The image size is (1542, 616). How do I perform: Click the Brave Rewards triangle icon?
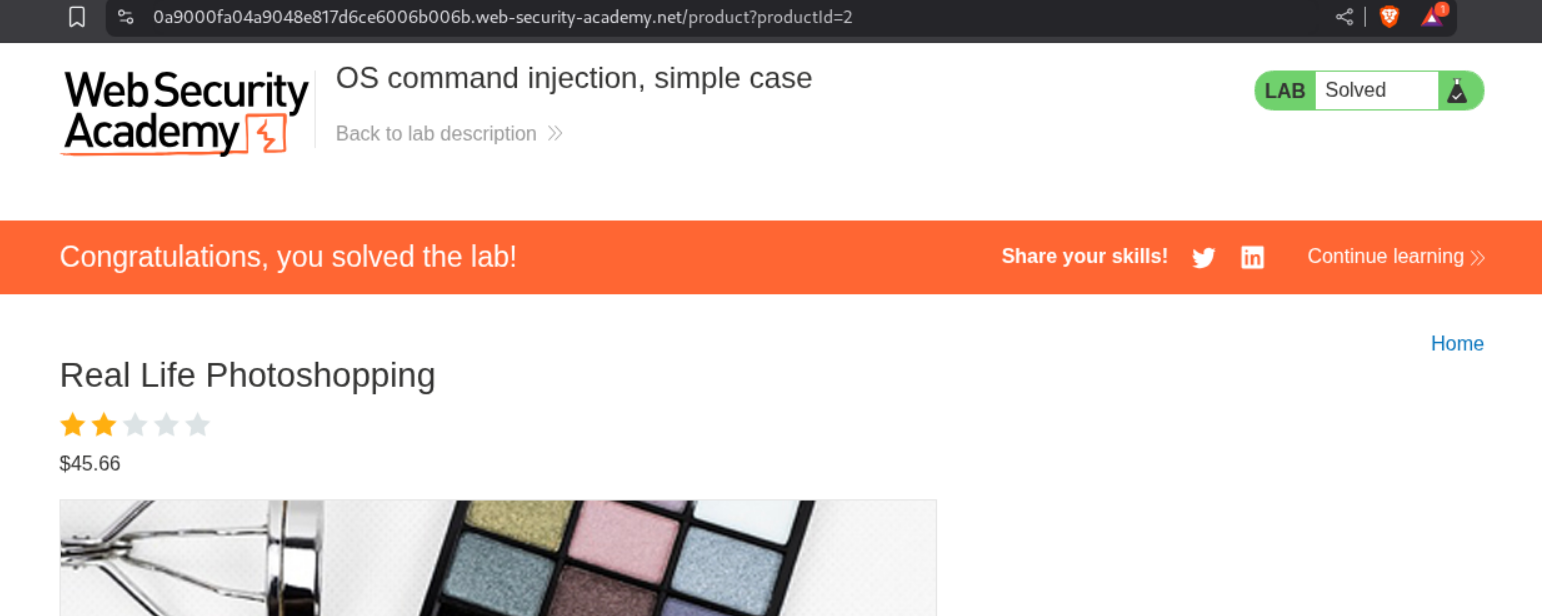pyautogui.click(x=1432, y=17)
